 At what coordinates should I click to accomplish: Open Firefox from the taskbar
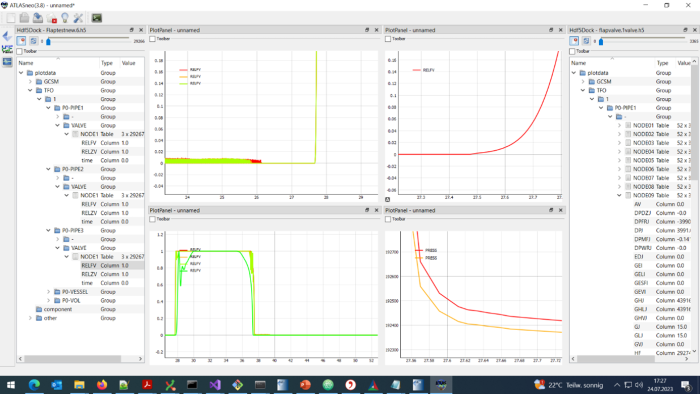(102, 385)
